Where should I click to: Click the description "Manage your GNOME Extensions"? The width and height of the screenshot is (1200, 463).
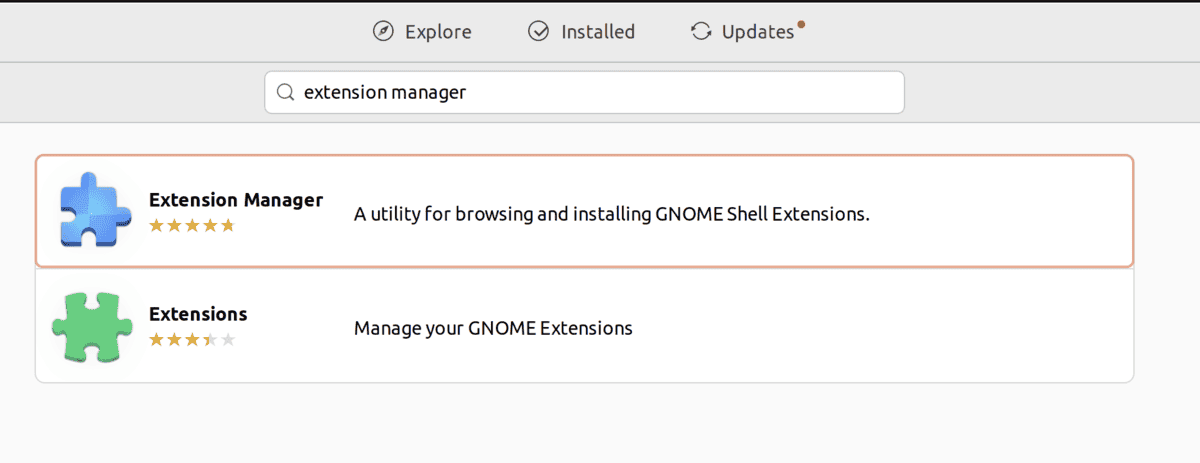[493, 328]
